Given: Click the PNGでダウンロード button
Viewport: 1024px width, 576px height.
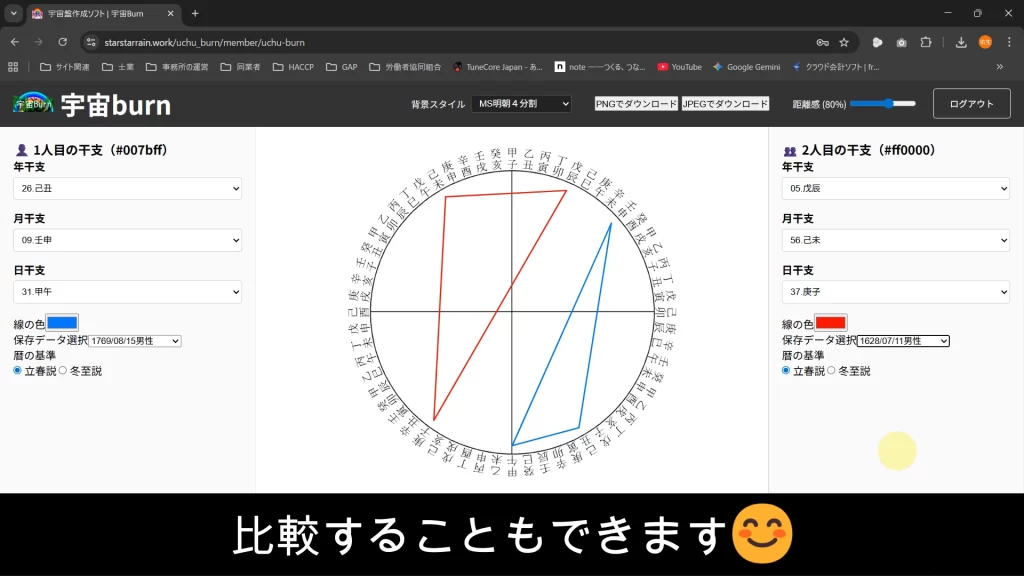Looking at the screenshot, I should [x=636, y=104].
